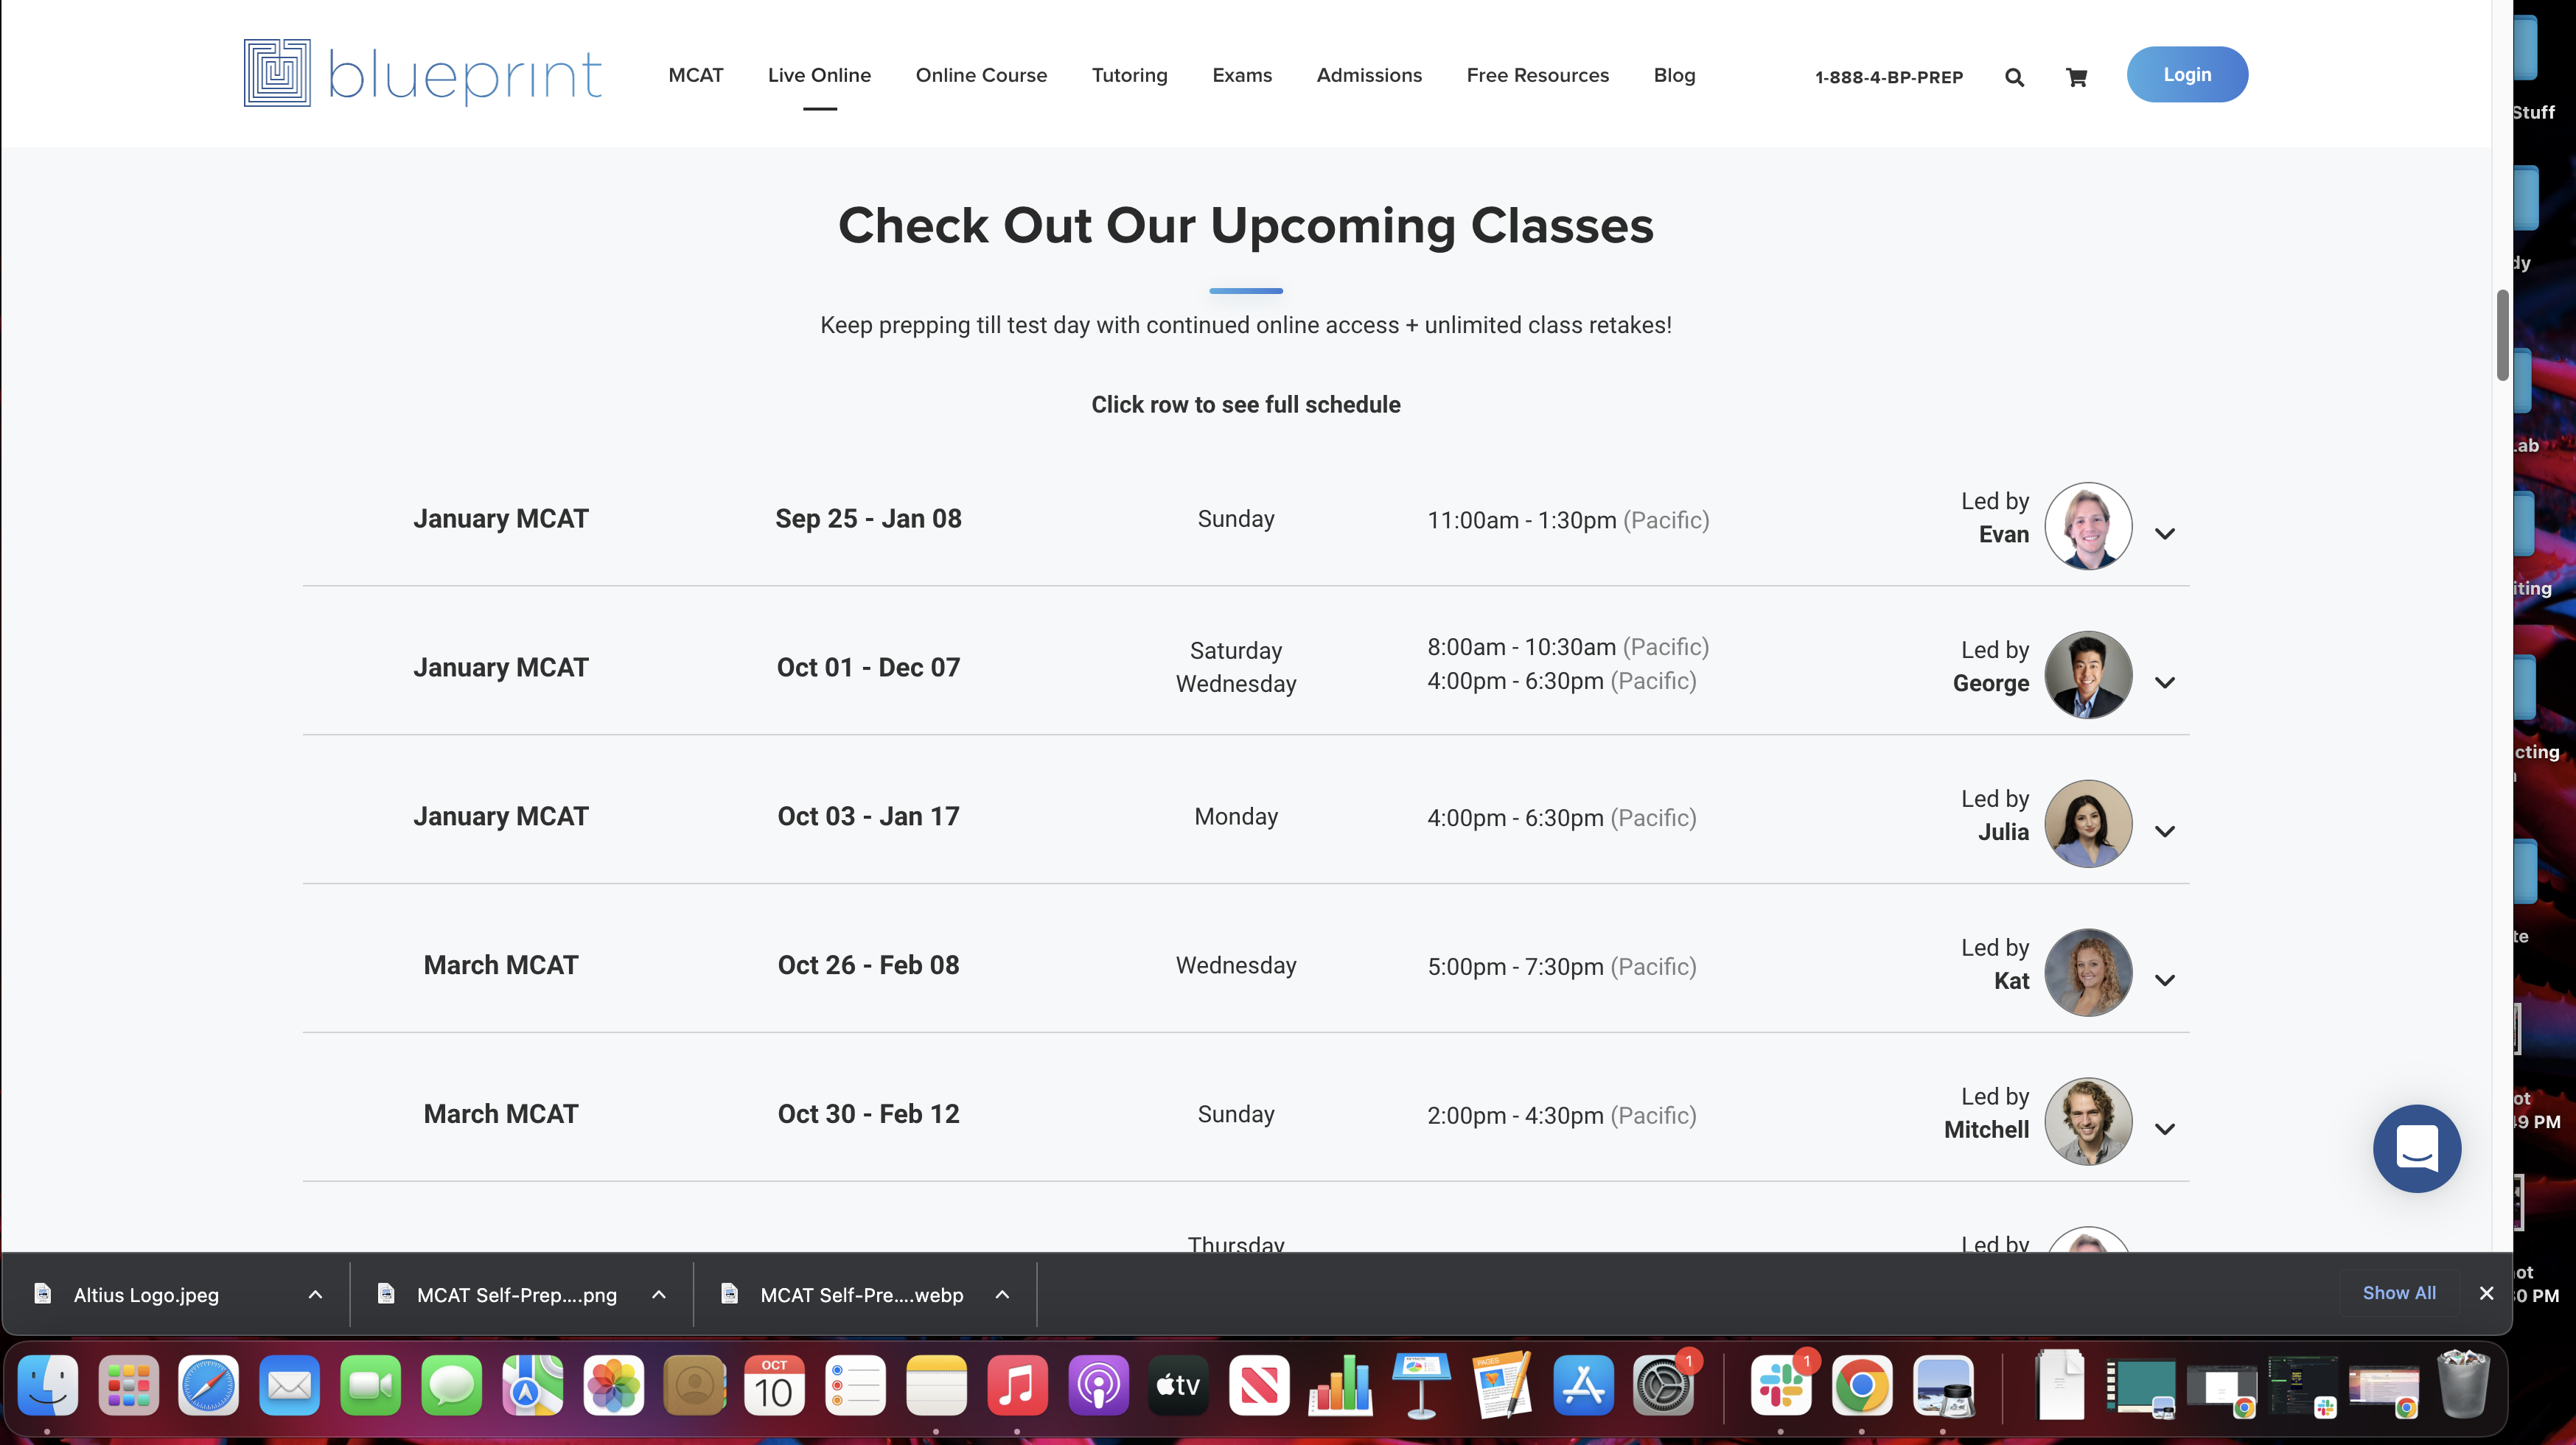2576x1445 pixels.
Task: Expand Kat's March MCAT row
Action: 2165,981
